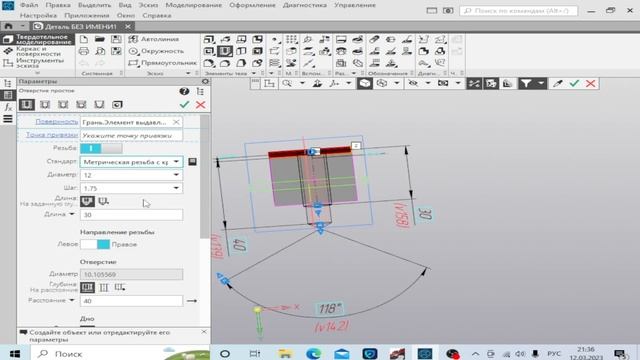
Task: Click the eyedropper icon in the view toolbar
Action: tap(558, 84)
